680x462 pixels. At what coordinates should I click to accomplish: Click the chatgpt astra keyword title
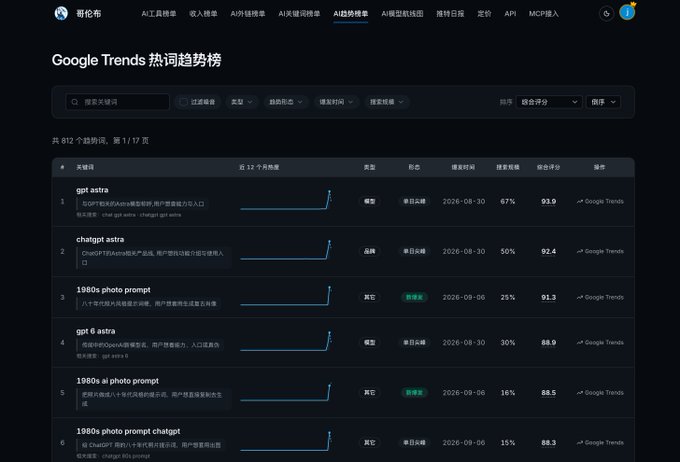pos(100,239)
